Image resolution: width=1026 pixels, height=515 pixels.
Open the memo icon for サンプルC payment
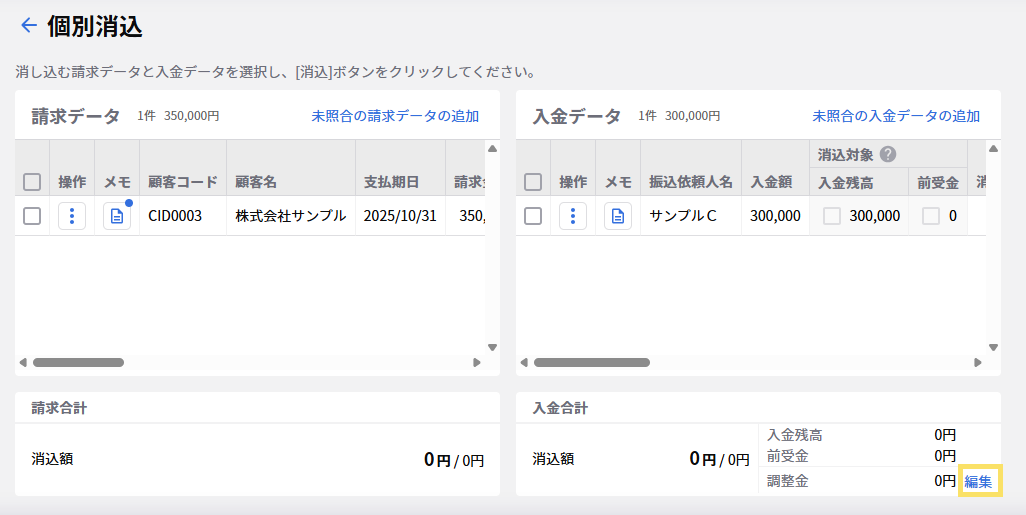[x=618, y=216]
